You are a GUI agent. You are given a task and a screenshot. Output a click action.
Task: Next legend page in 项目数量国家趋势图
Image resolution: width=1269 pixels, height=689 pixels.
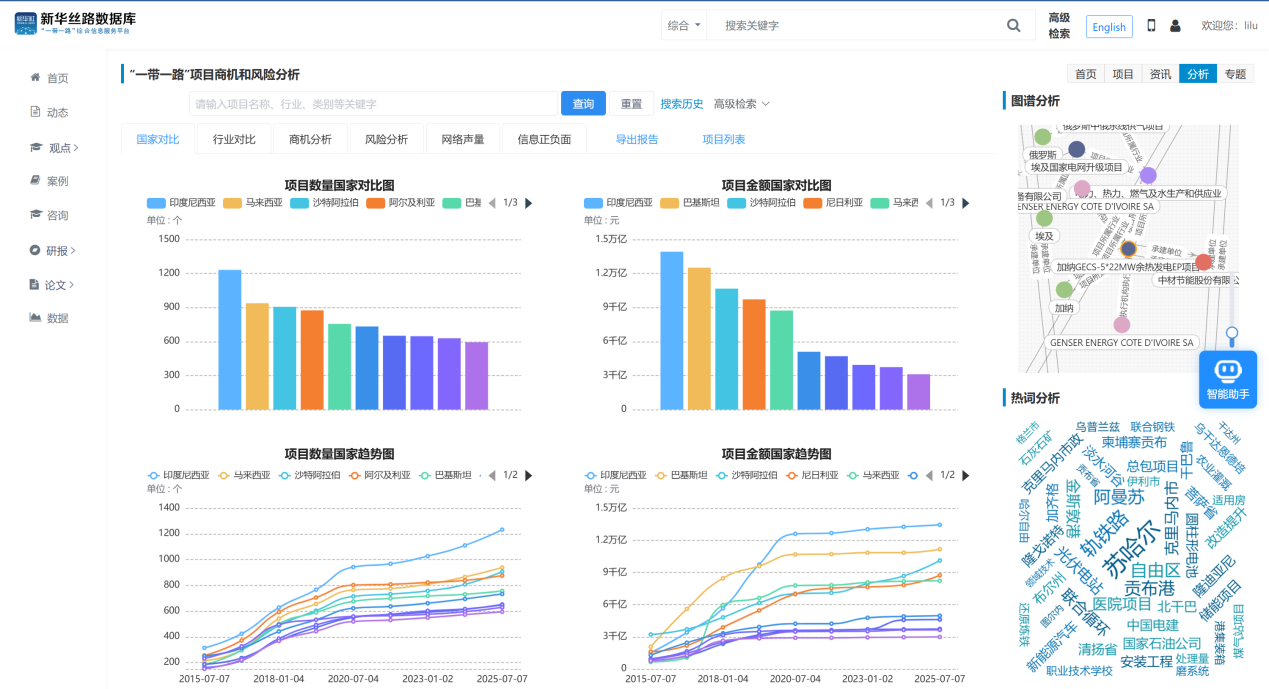point(529,476)
